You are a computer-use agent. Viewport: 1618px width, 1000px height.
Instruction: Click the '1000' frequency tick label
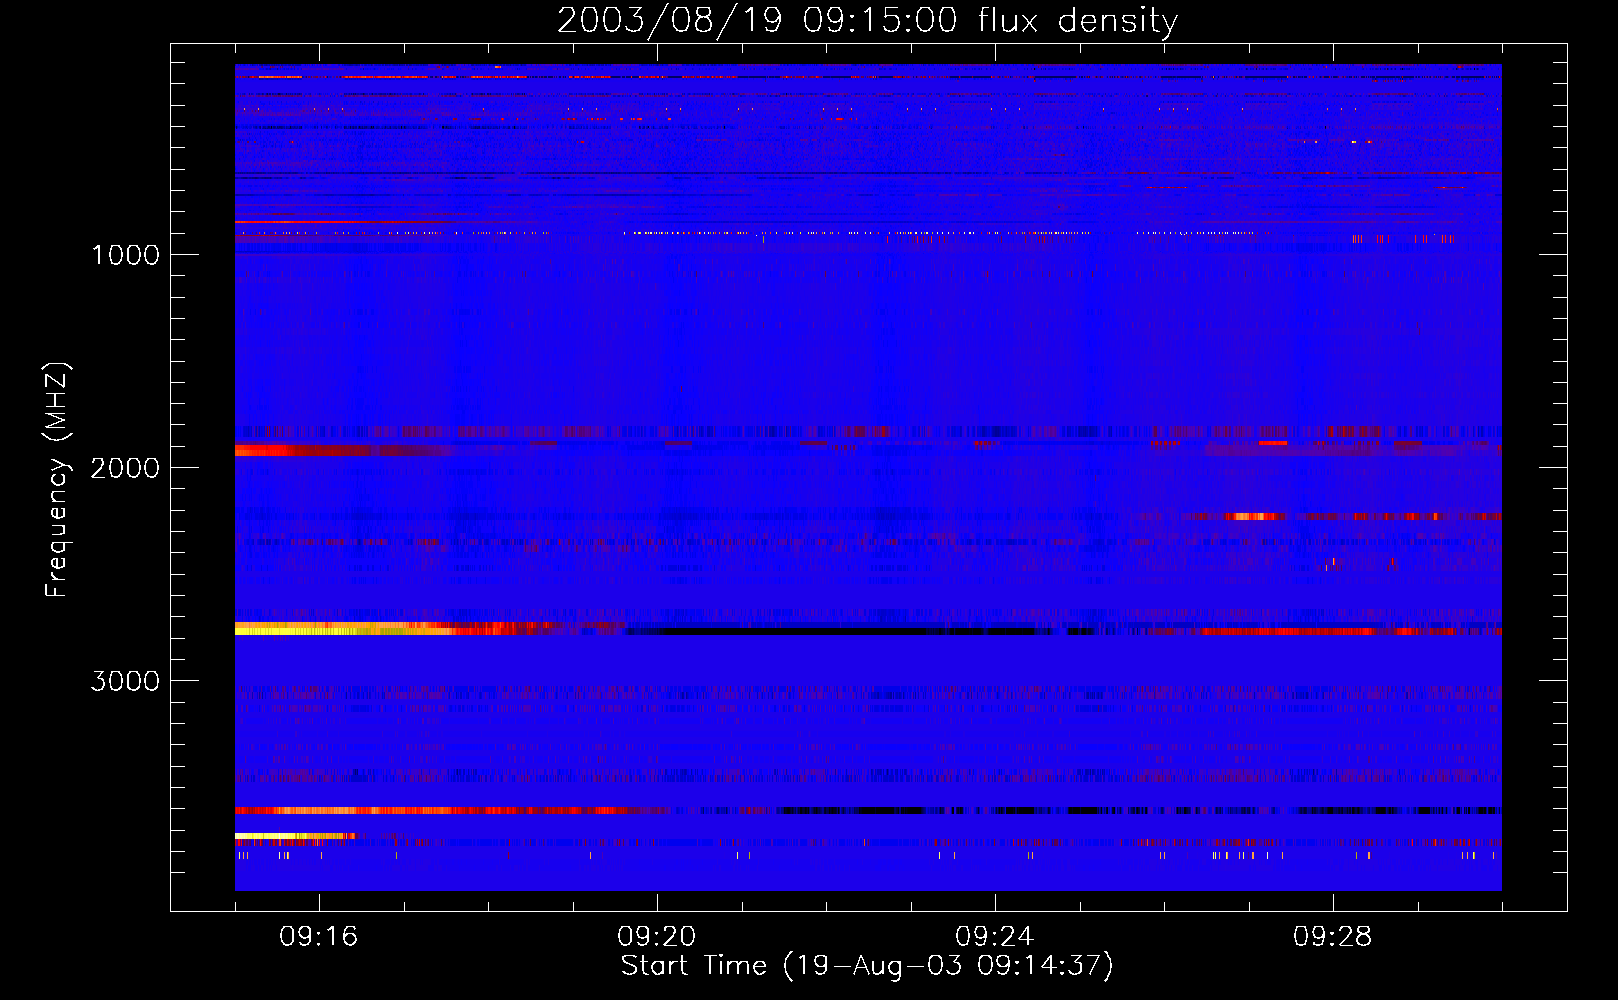tap(125, 255)
